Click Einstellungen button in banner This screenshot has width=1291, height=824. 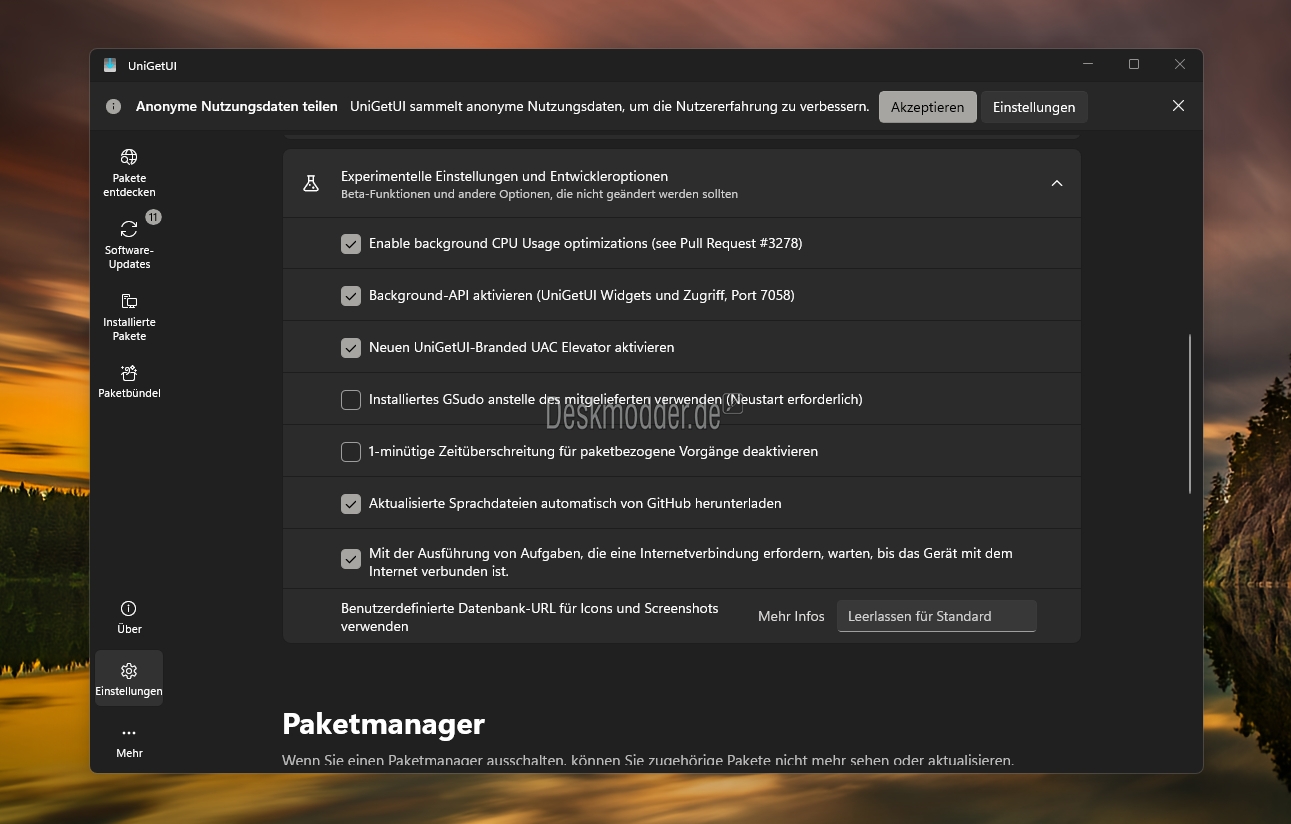(x=1034, y=107)
